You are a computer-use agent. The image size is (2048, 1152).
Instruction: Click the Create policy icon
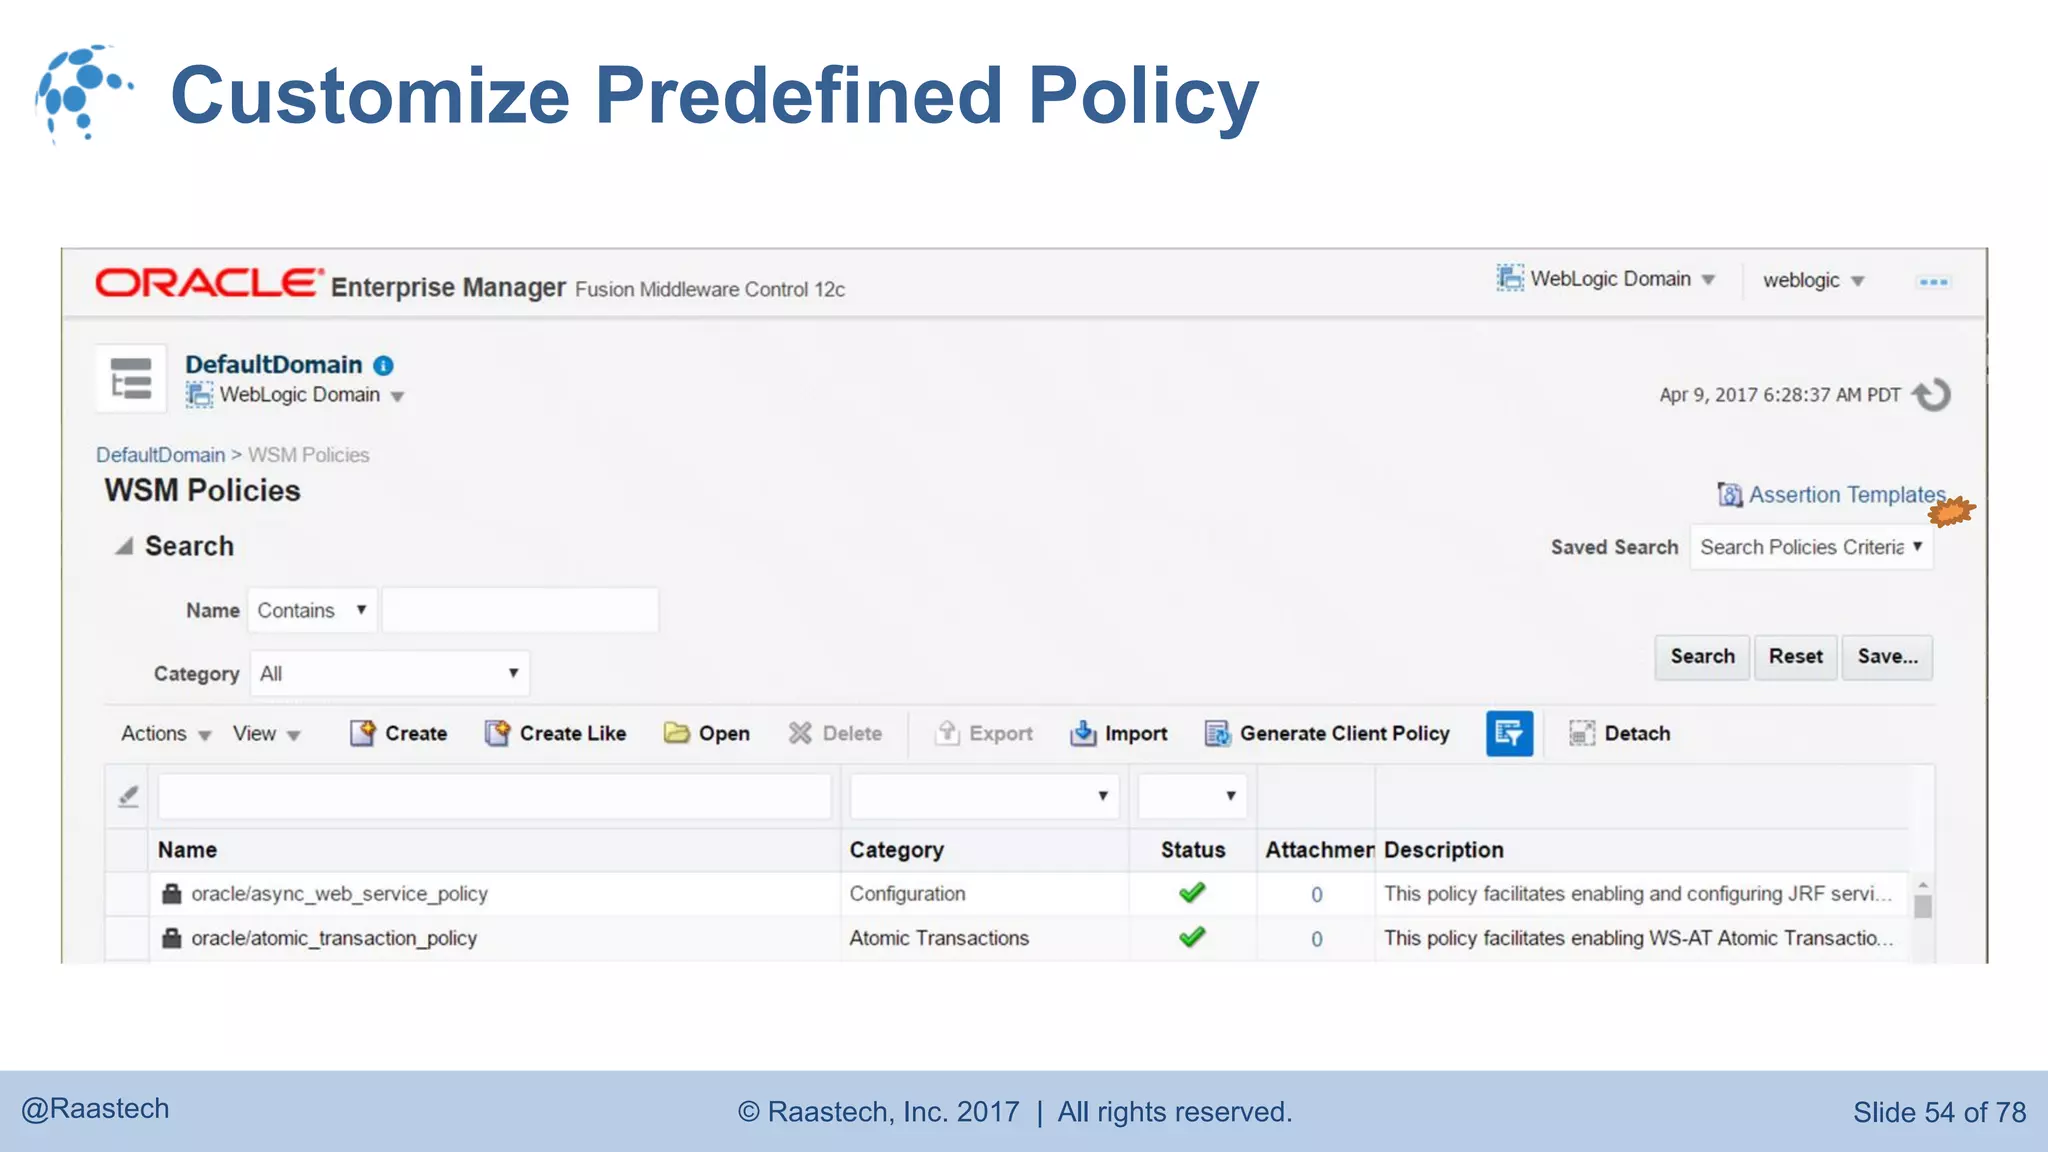362,734
